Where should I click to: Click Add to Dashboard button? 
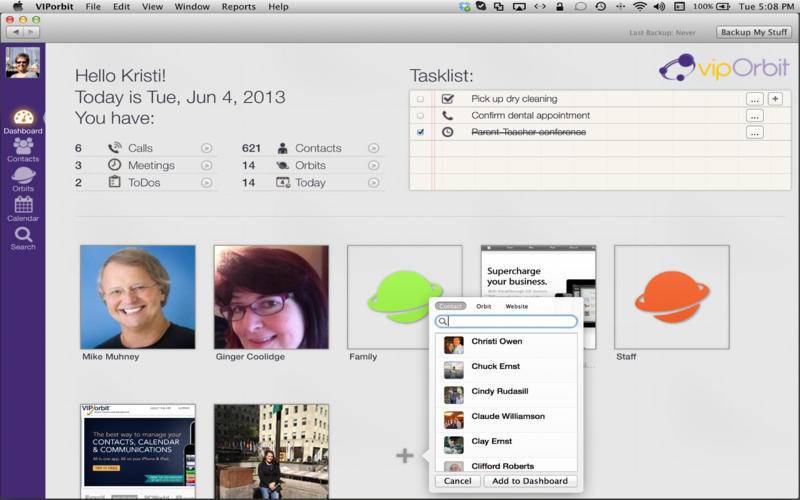530,481
